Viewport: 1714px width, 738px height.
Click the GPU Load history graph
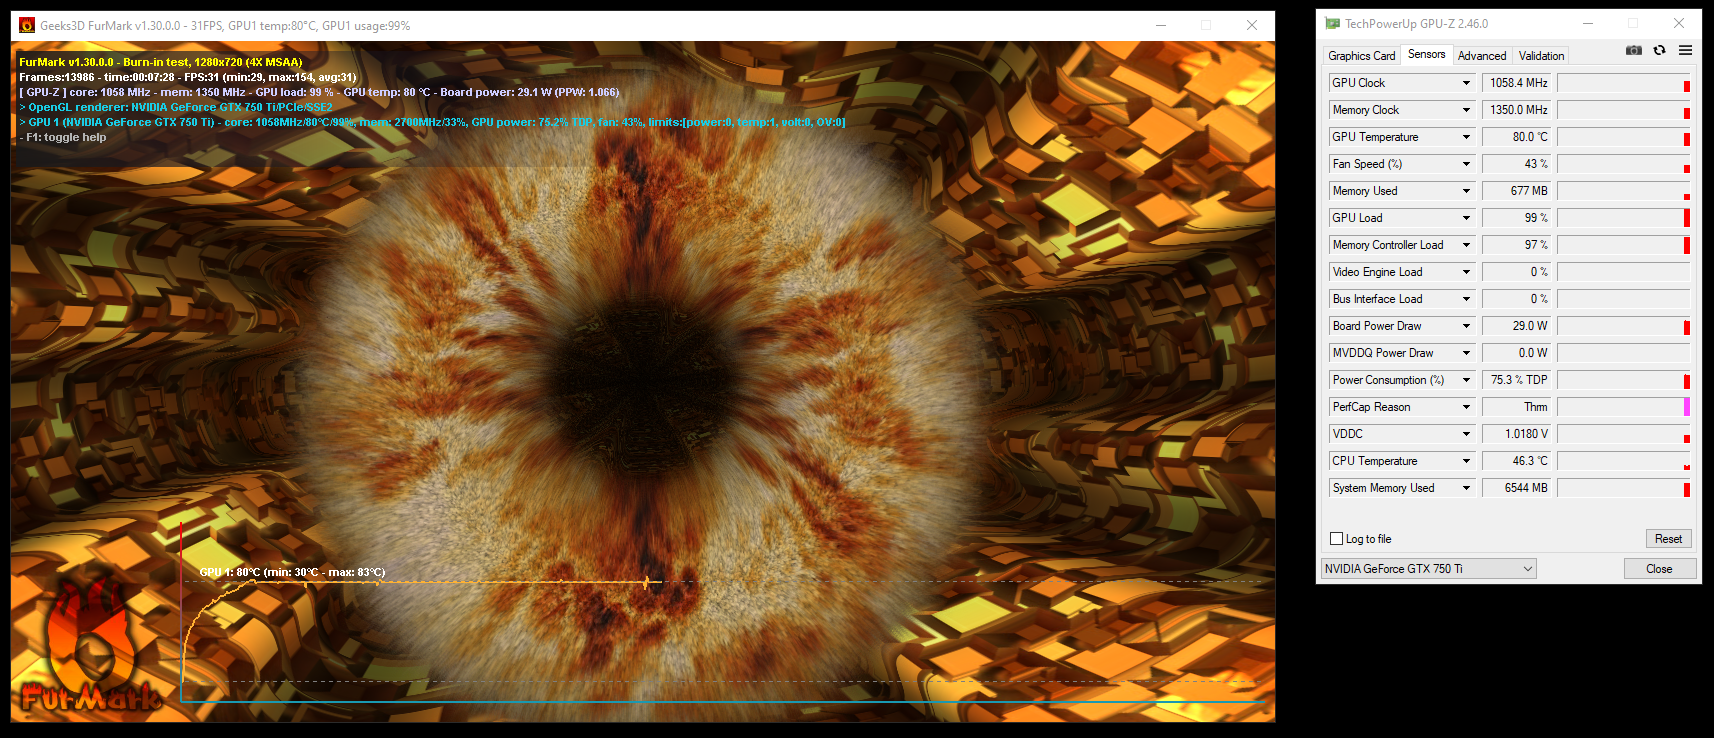pyautogui.click(x=1624, y=218)
